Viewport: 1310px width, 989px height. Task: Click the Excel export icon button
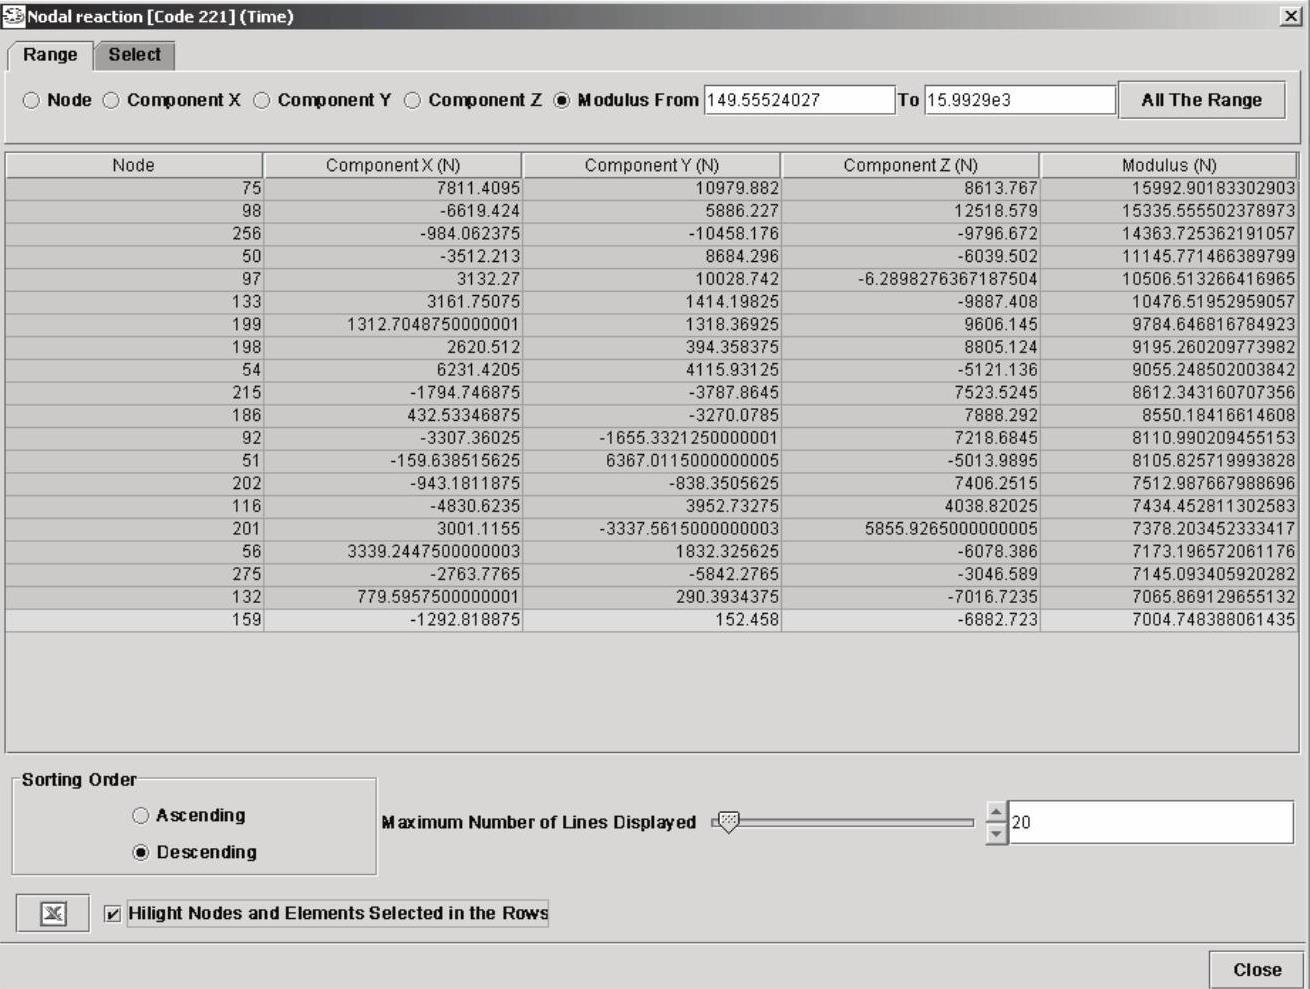click(53, 913)
